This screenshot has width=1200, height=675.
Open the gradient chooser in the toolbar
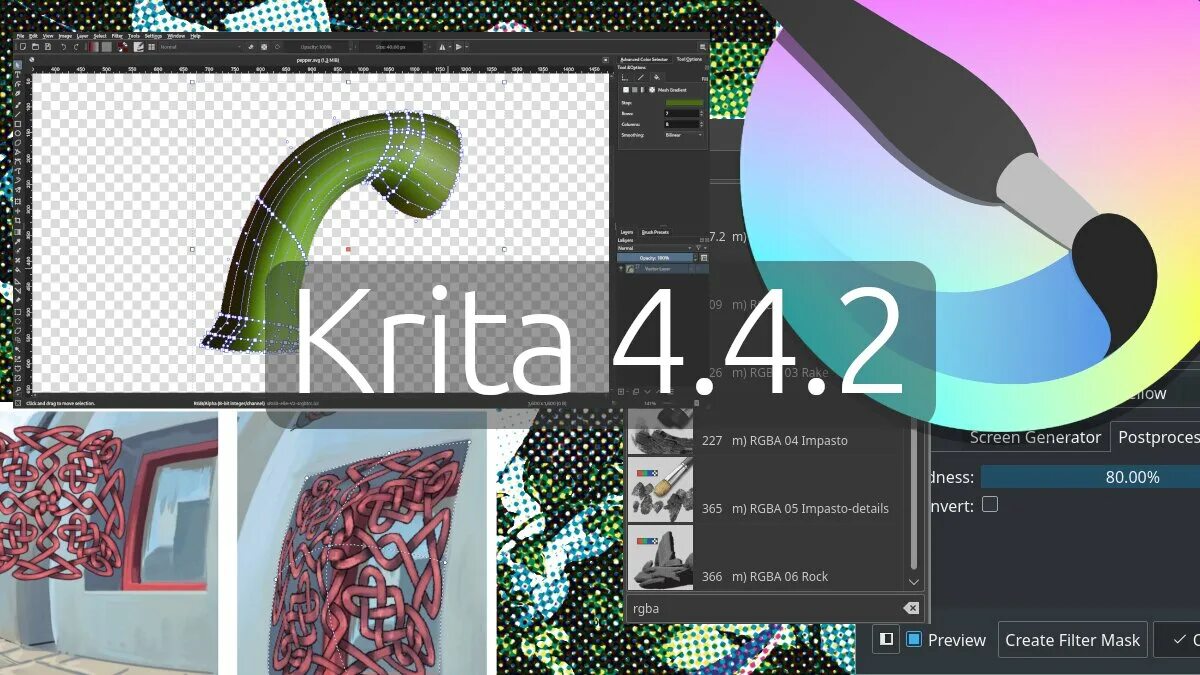pyautogui.click(x=92, y=47)
